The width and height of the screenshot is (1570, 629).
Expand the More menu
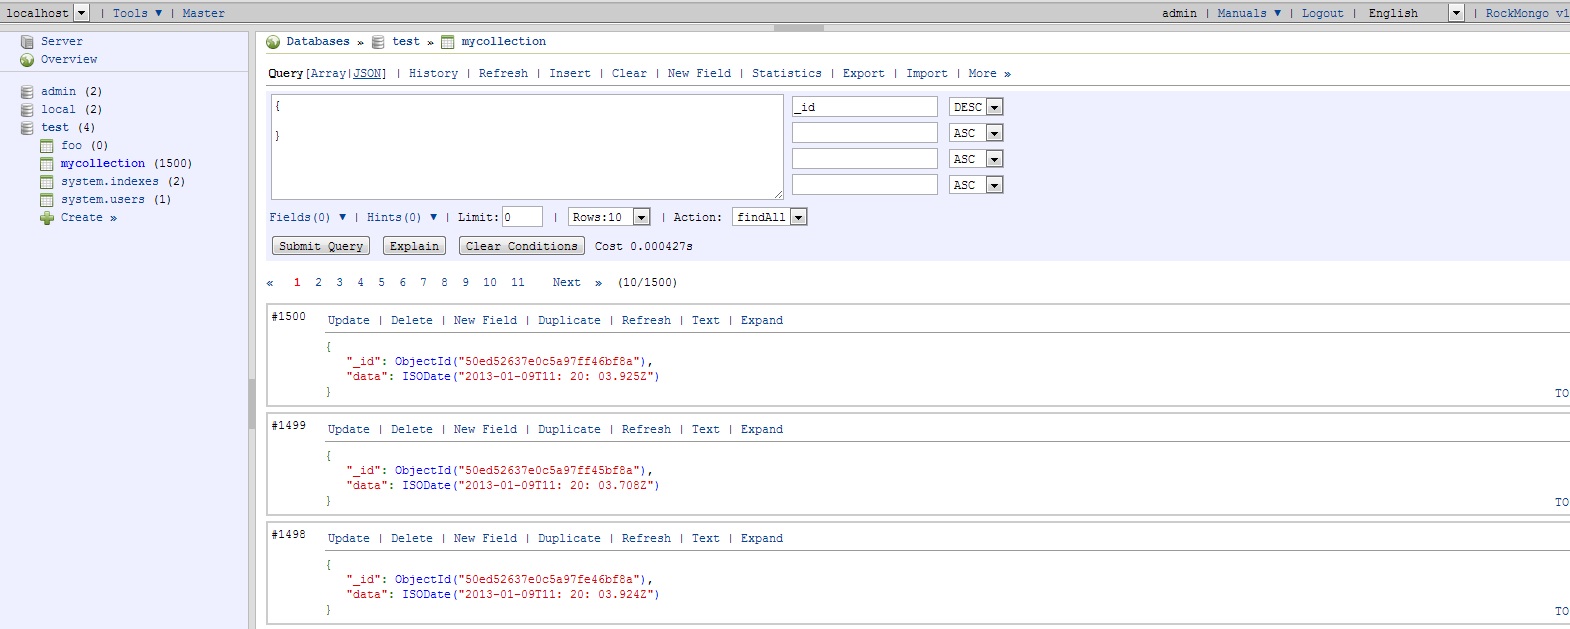[989, 74]
